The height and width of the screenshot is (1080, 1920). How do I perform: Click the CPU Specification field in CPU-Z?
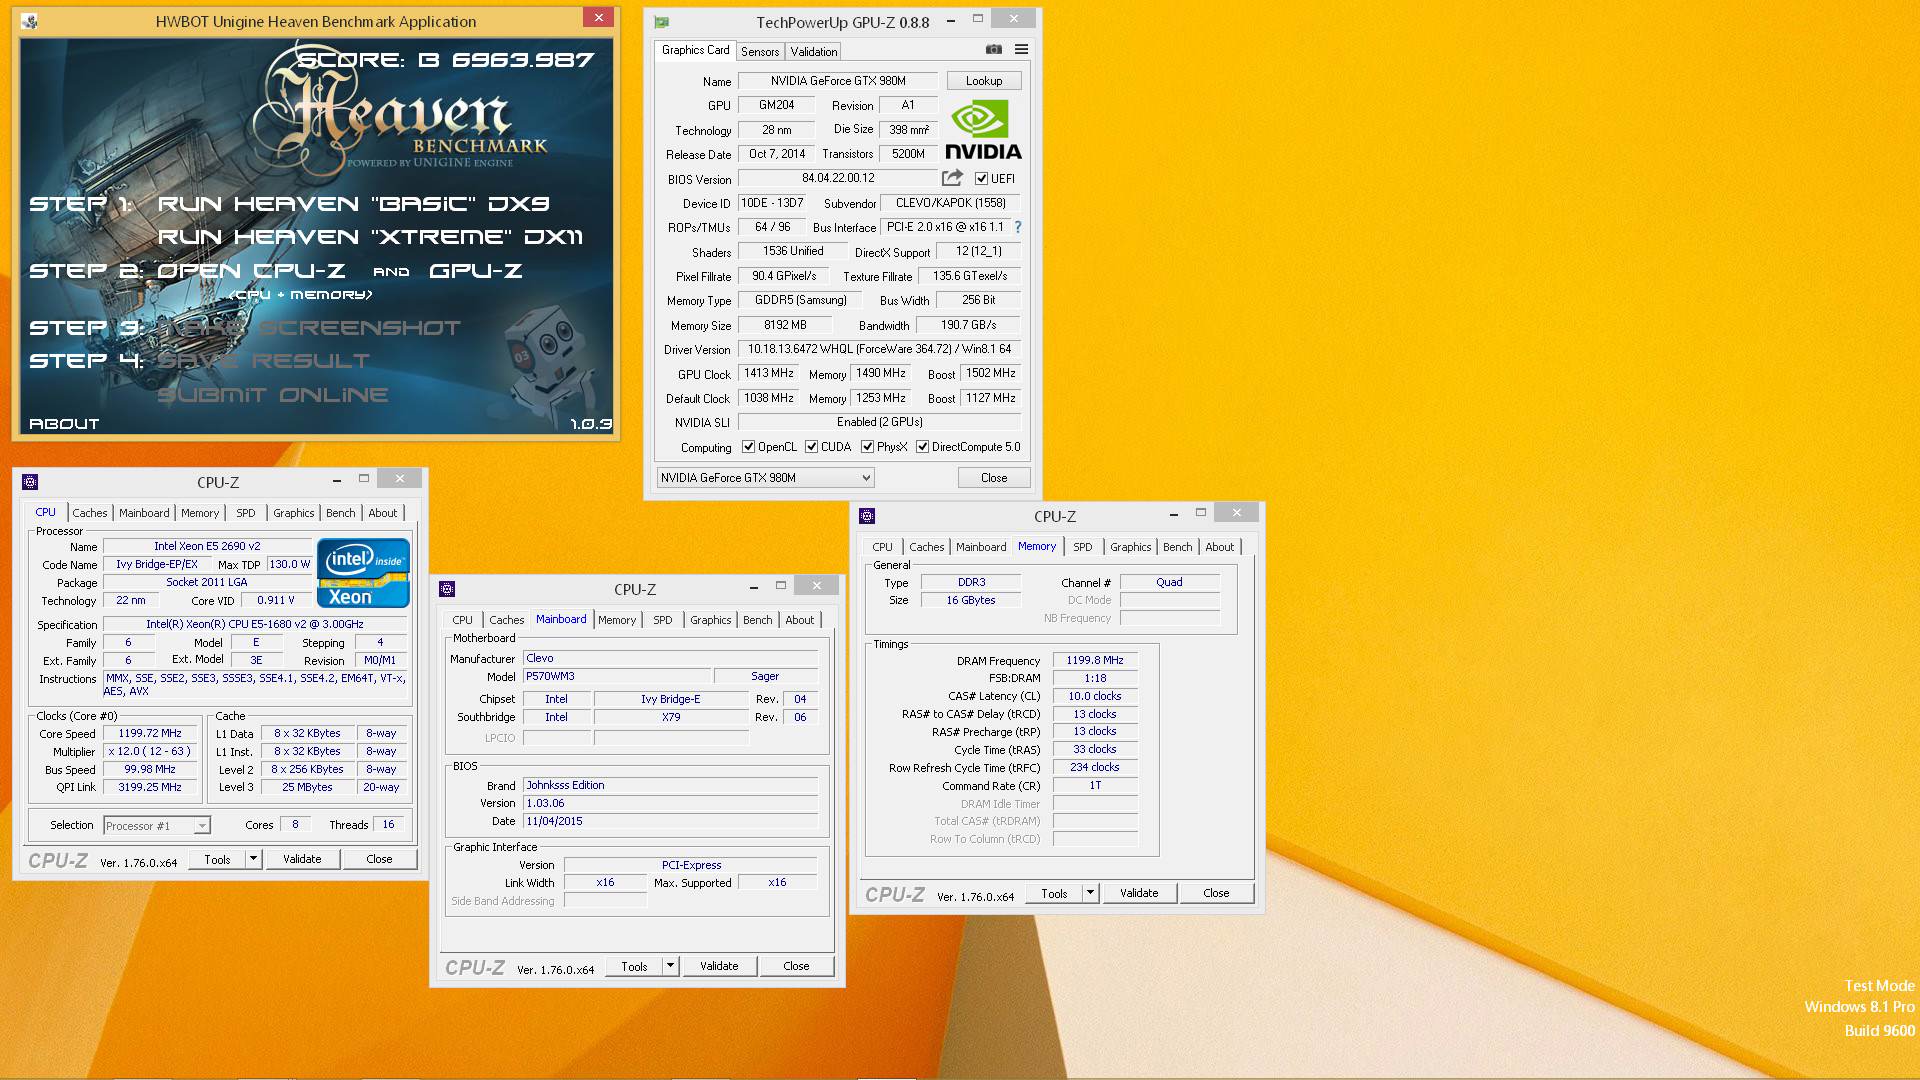pyautogui.click(x=255, y=624)
